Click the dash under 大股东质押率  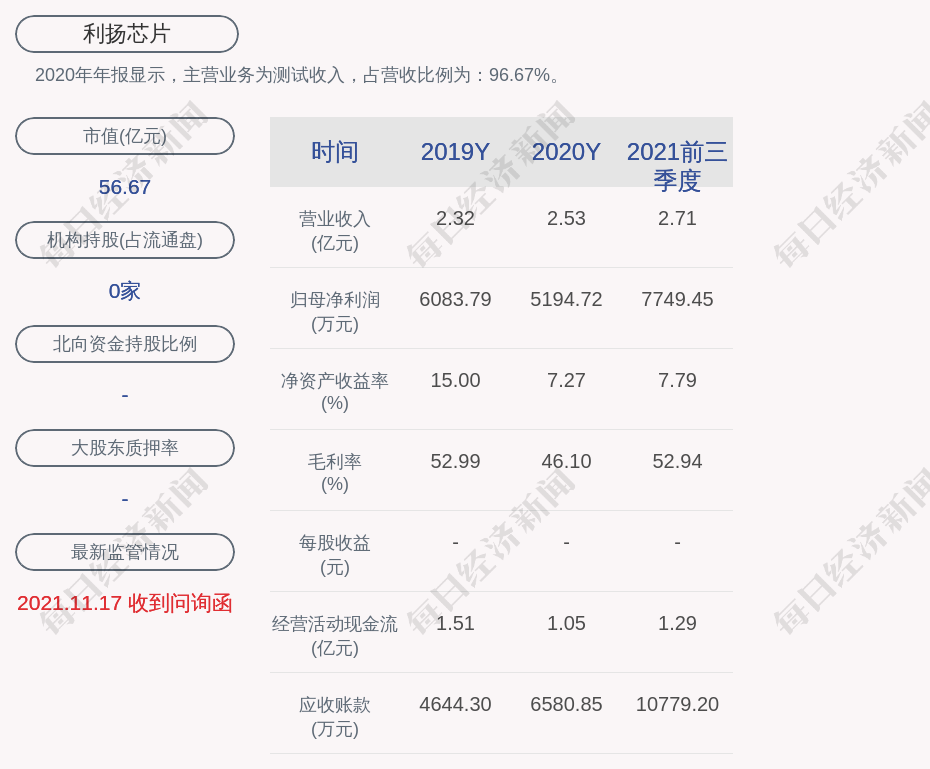coord(125,499)
